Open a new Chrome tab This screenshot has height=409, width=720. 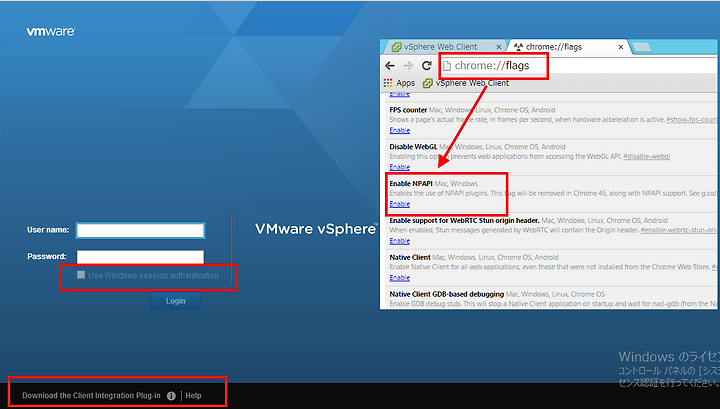(641, 47)
